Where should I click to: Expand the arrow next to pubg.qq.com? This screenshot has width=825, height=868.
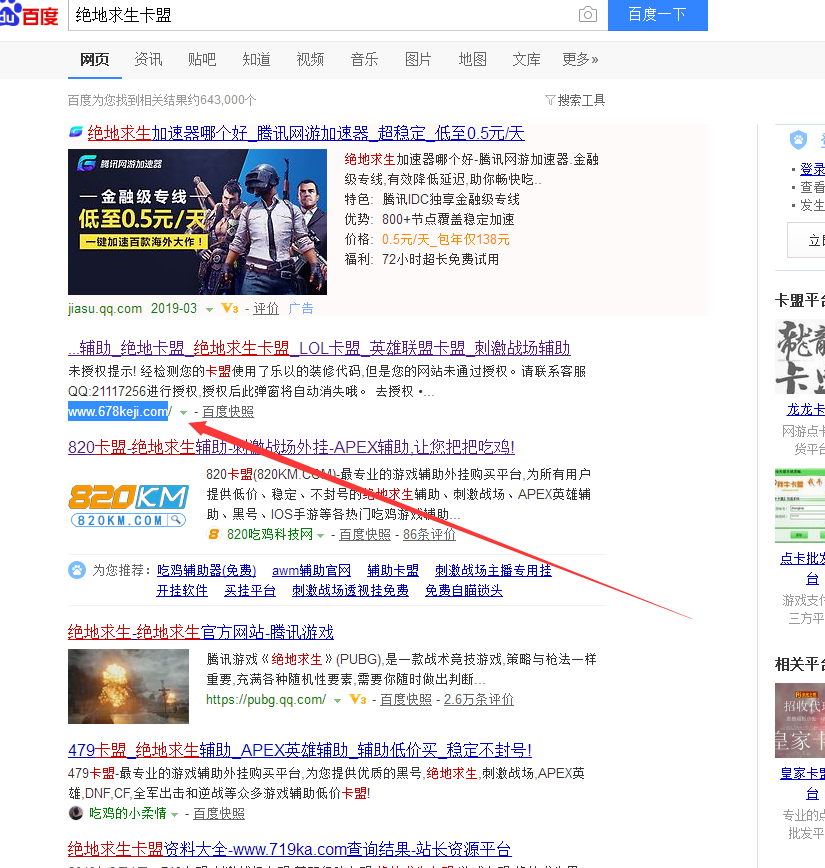[337, 700]
